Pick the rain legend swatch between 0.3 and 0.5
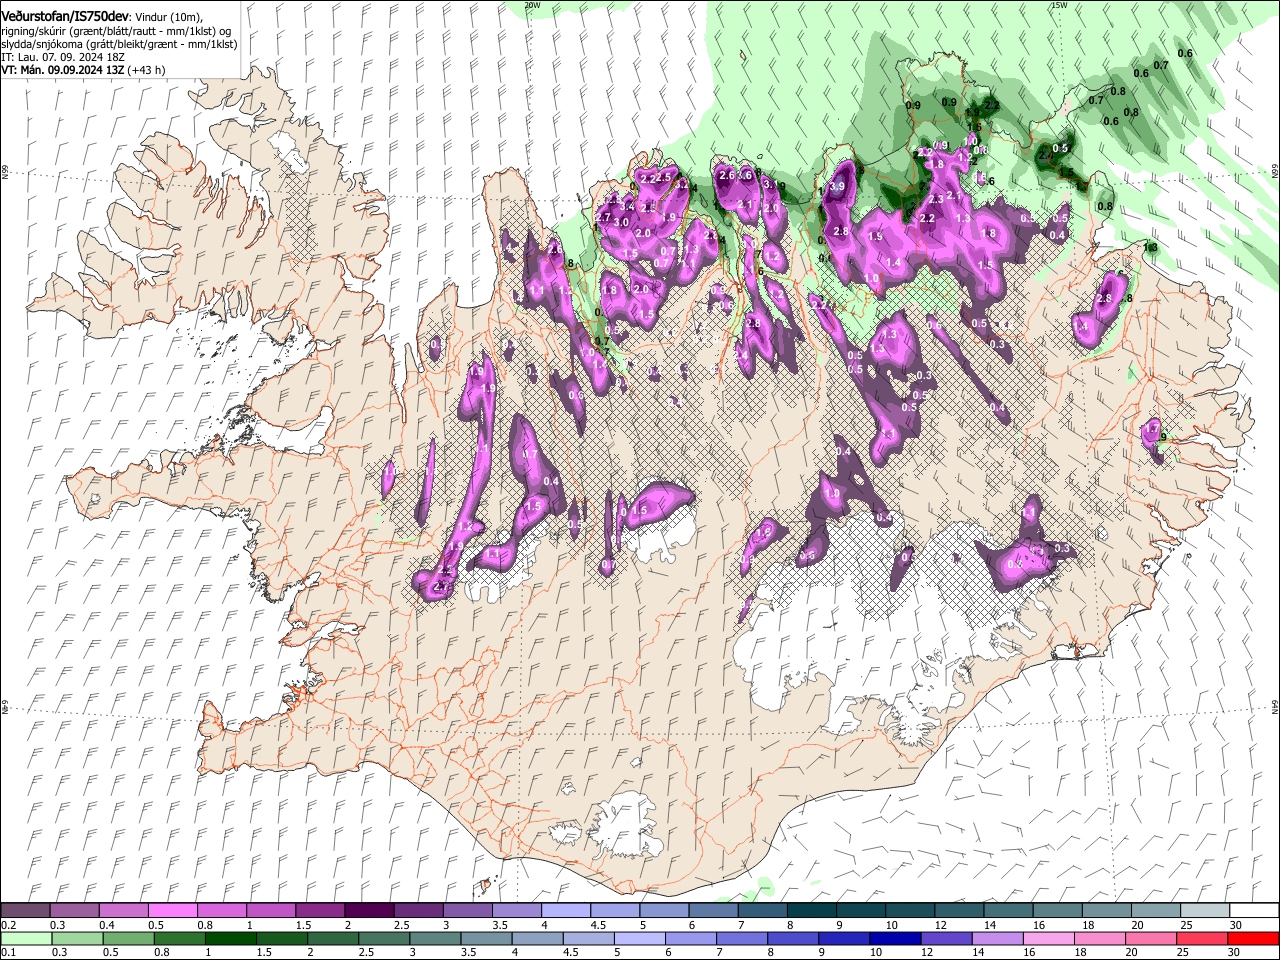1280x960 pixels. [77, 938]
